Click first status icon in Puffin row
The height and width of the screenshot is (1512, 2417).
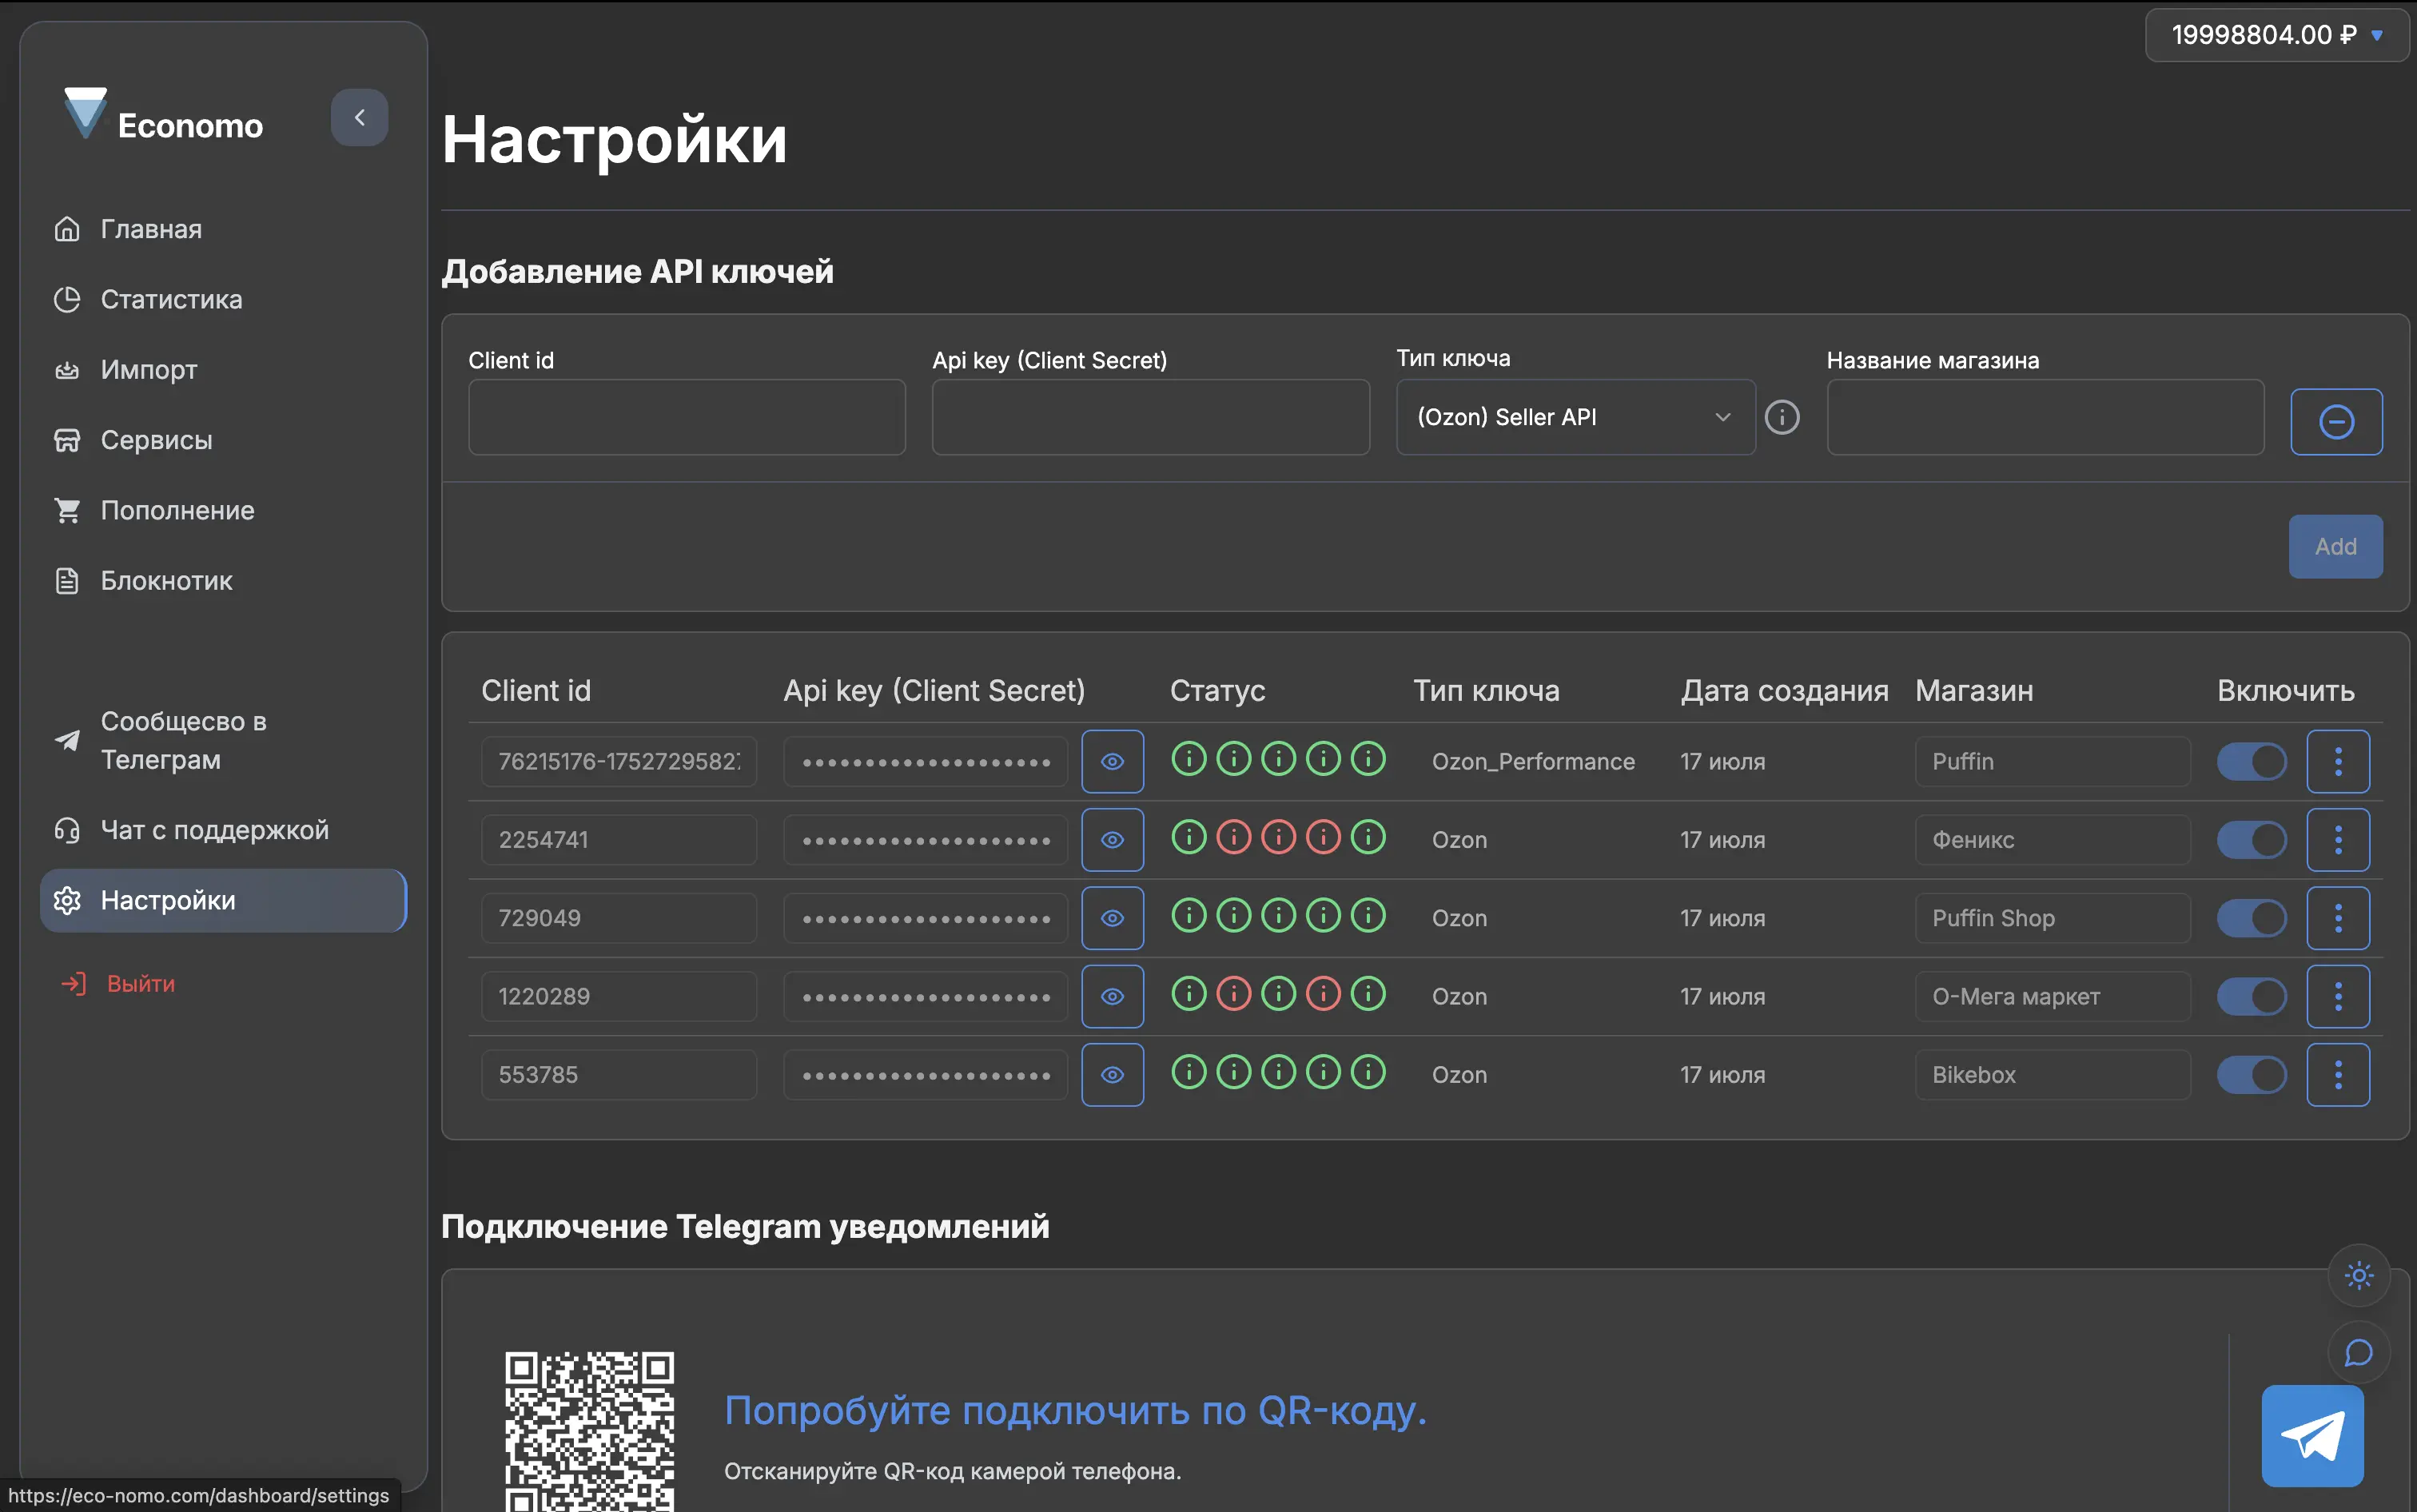click(1189, 759)
